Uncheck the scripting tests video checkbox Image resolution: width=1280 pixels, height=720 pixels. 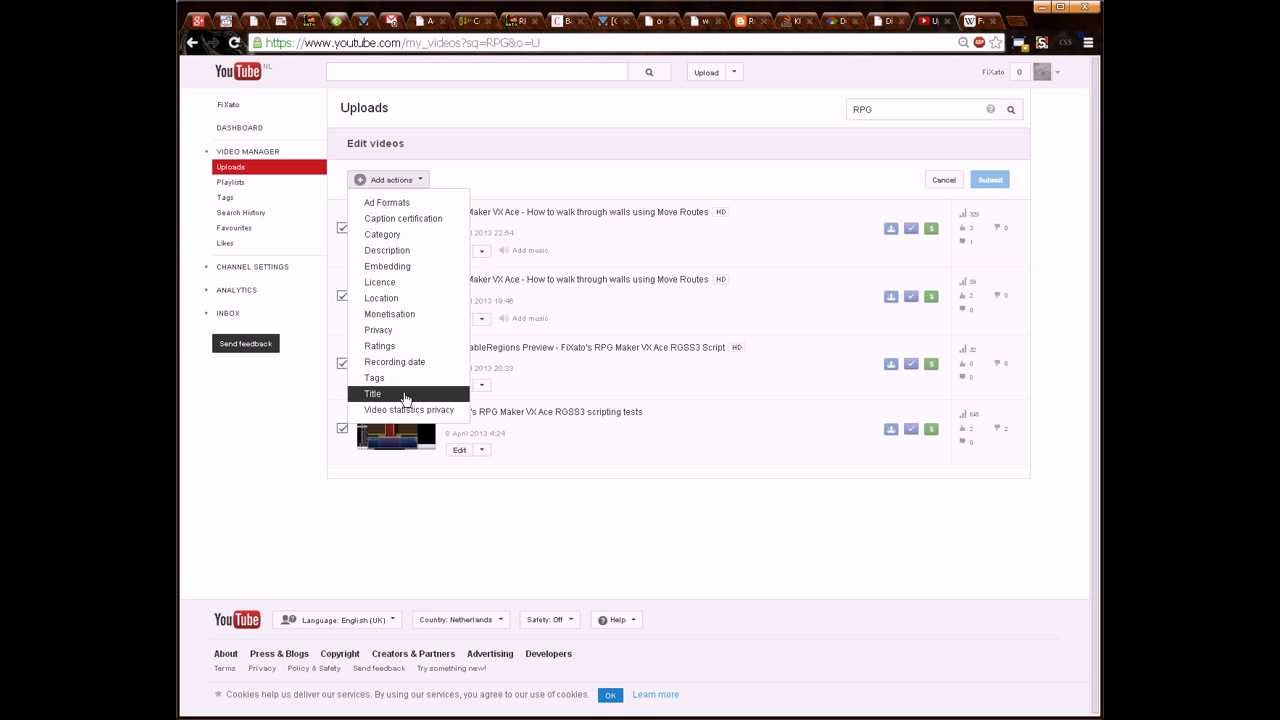342,428
